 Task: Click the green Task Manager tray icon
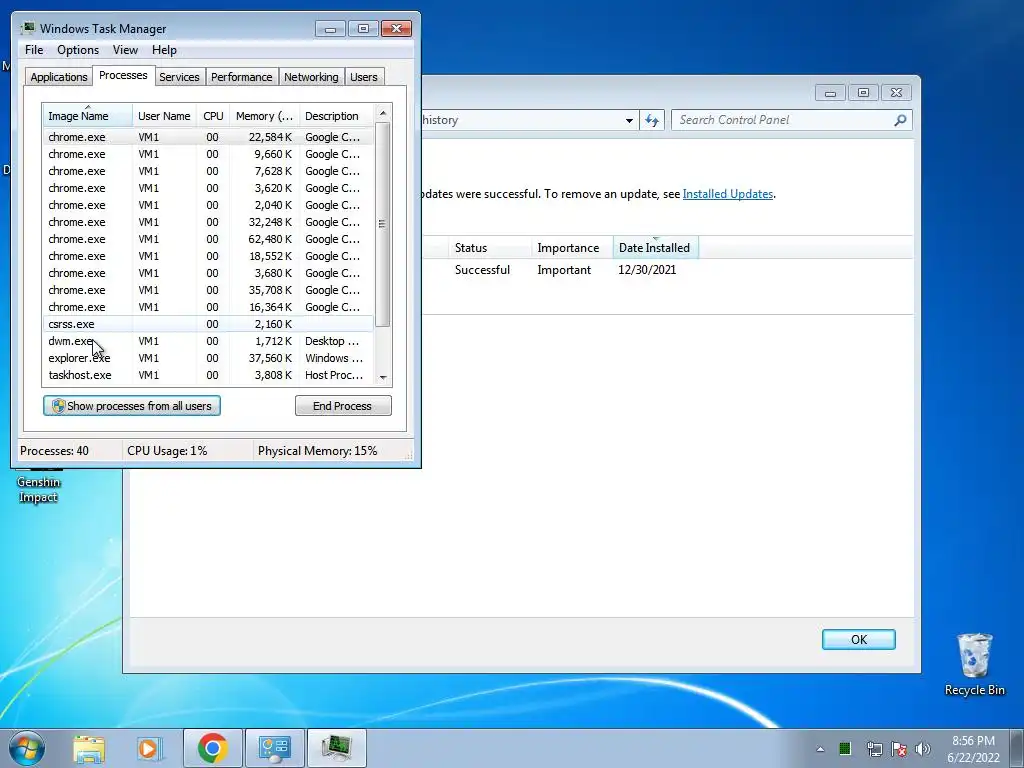point(845,748)
